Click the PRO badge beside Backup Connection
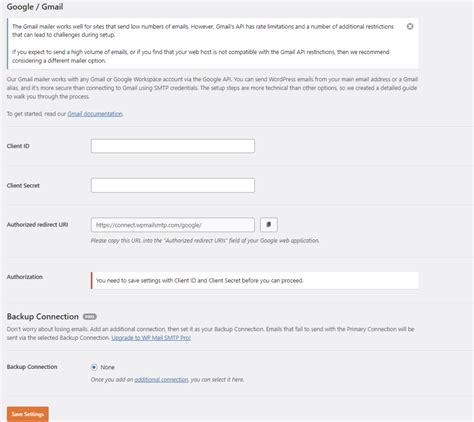This screenshot has height=422, width=474. click(90, 317)
